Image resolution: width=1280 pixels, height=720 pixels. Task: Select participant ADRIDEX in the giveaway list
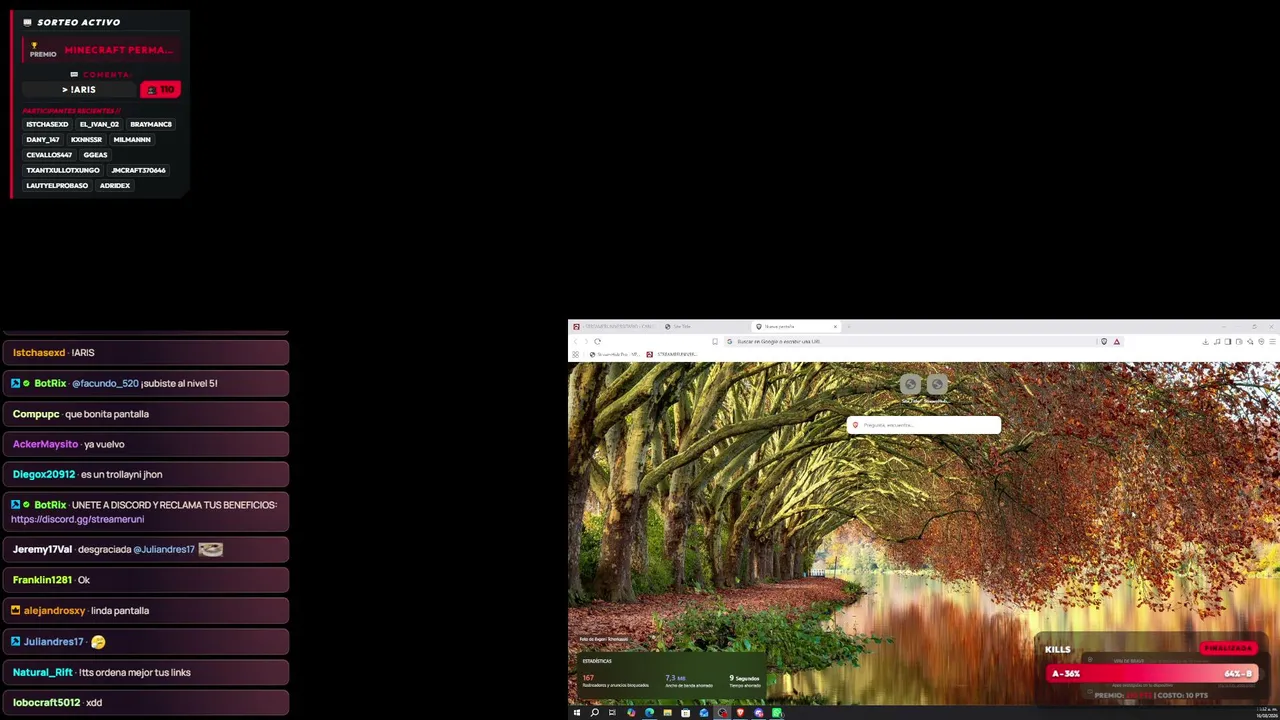115,186
